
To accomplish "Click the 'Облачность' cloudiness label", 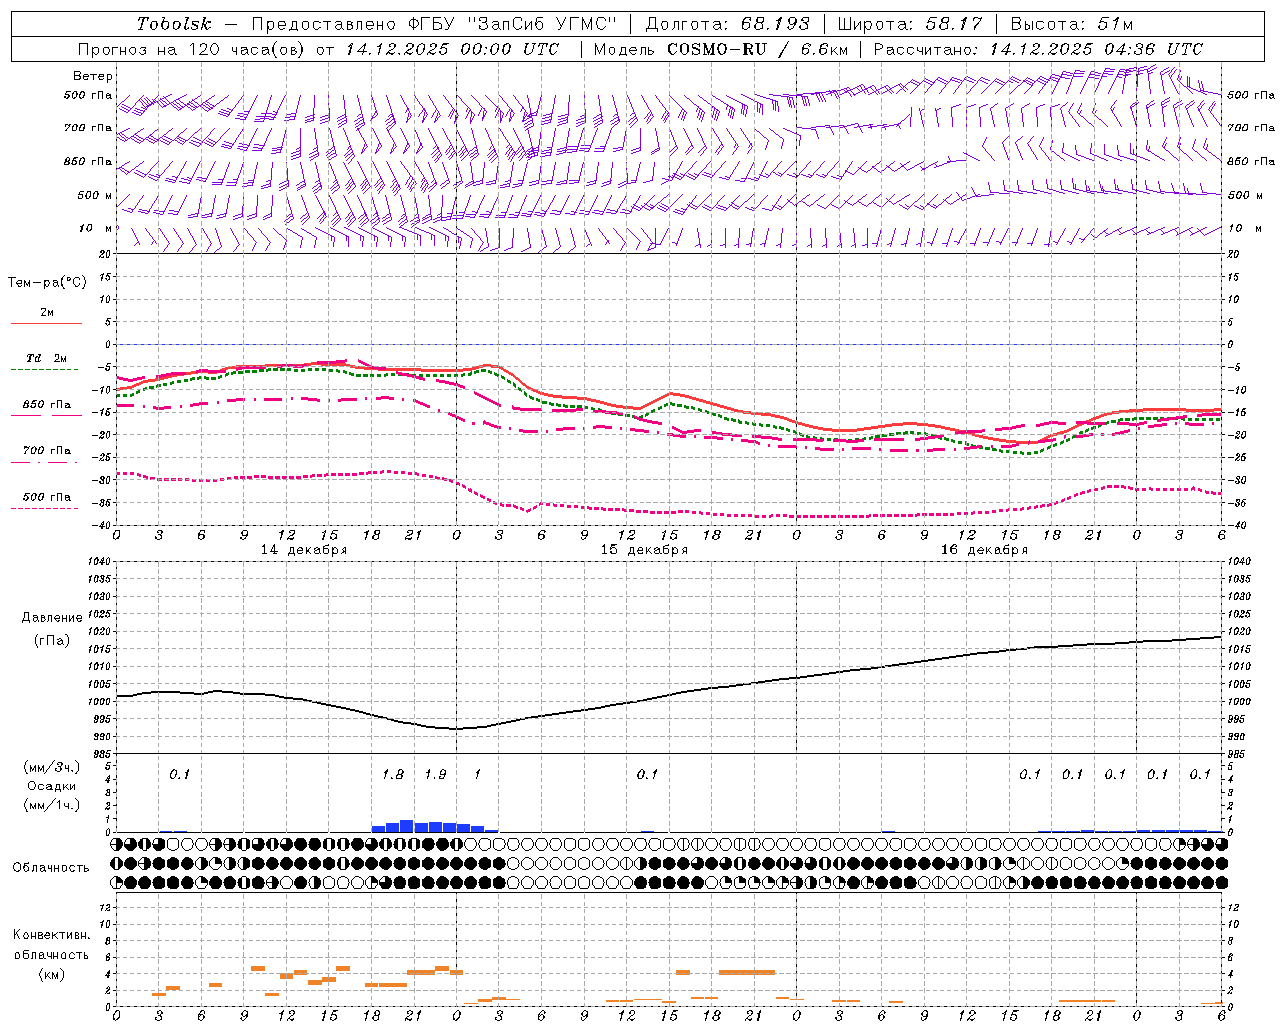I will (x=51, y=868).
